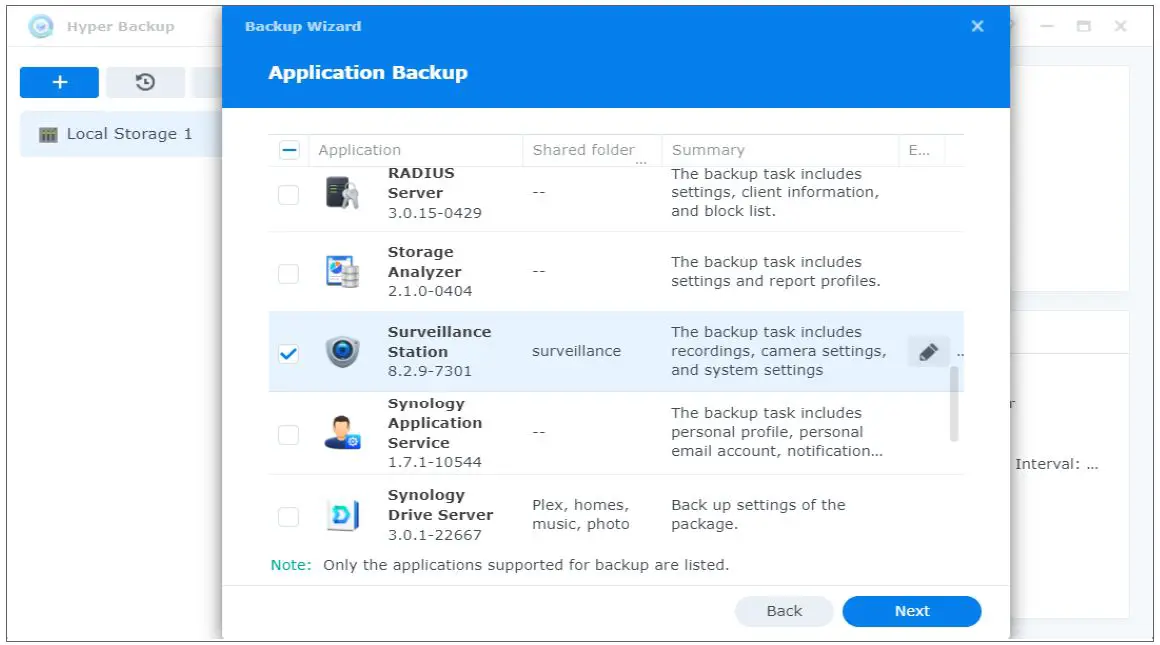Uncheck the Surveillance Station checkbox
Image resolution: width=1160 pixels, height=645 pixels.
288,351
